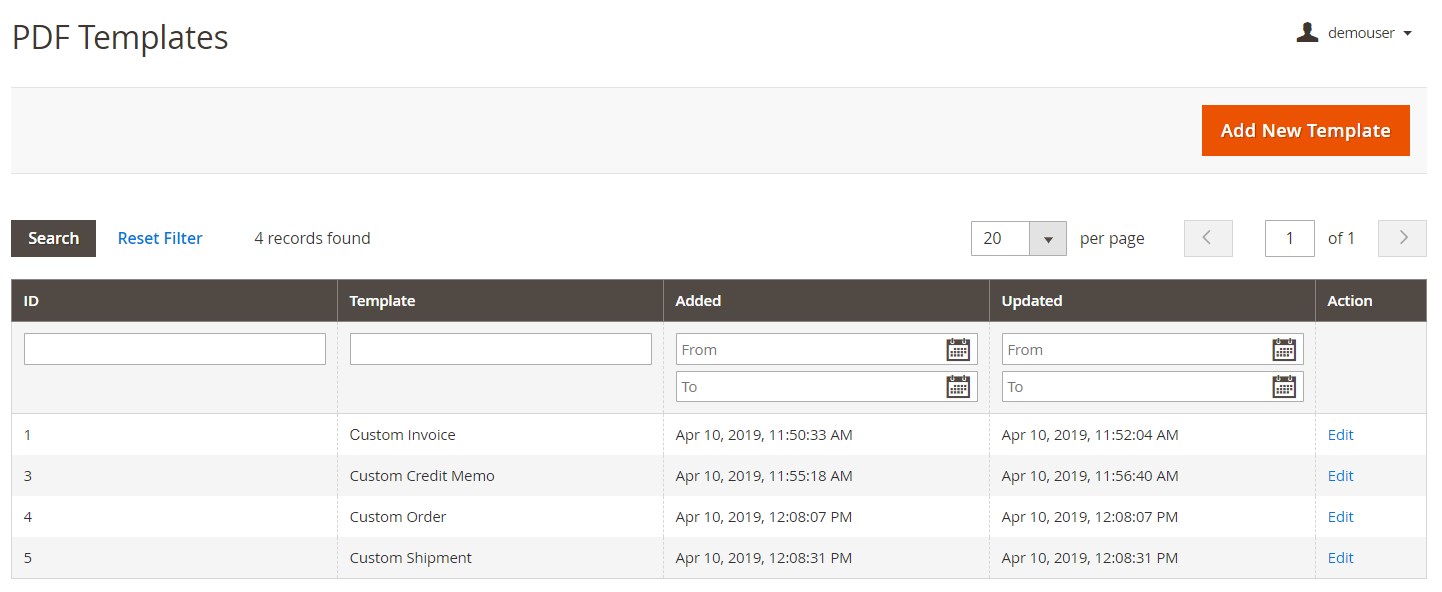
Task: Edit the Custom Shipment template
Action: pos(1340,558)
